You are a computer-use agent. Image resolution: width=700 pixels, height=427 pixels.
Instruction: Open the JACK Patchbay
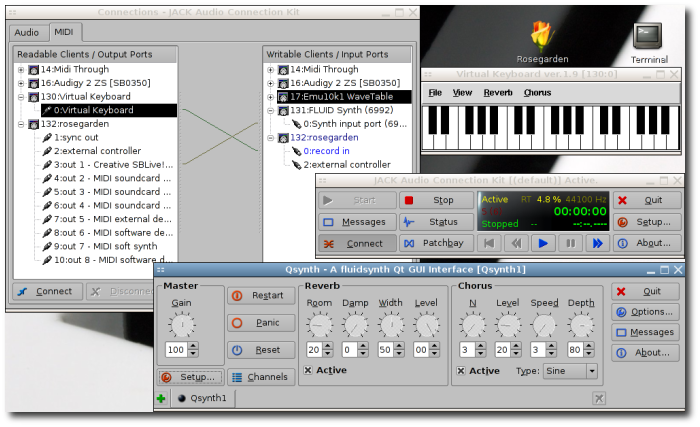coord(436,243)
